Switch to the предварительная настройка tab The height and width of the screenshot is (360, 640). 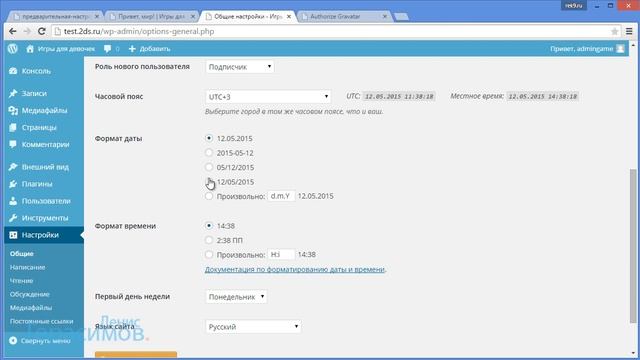point(55,16)
